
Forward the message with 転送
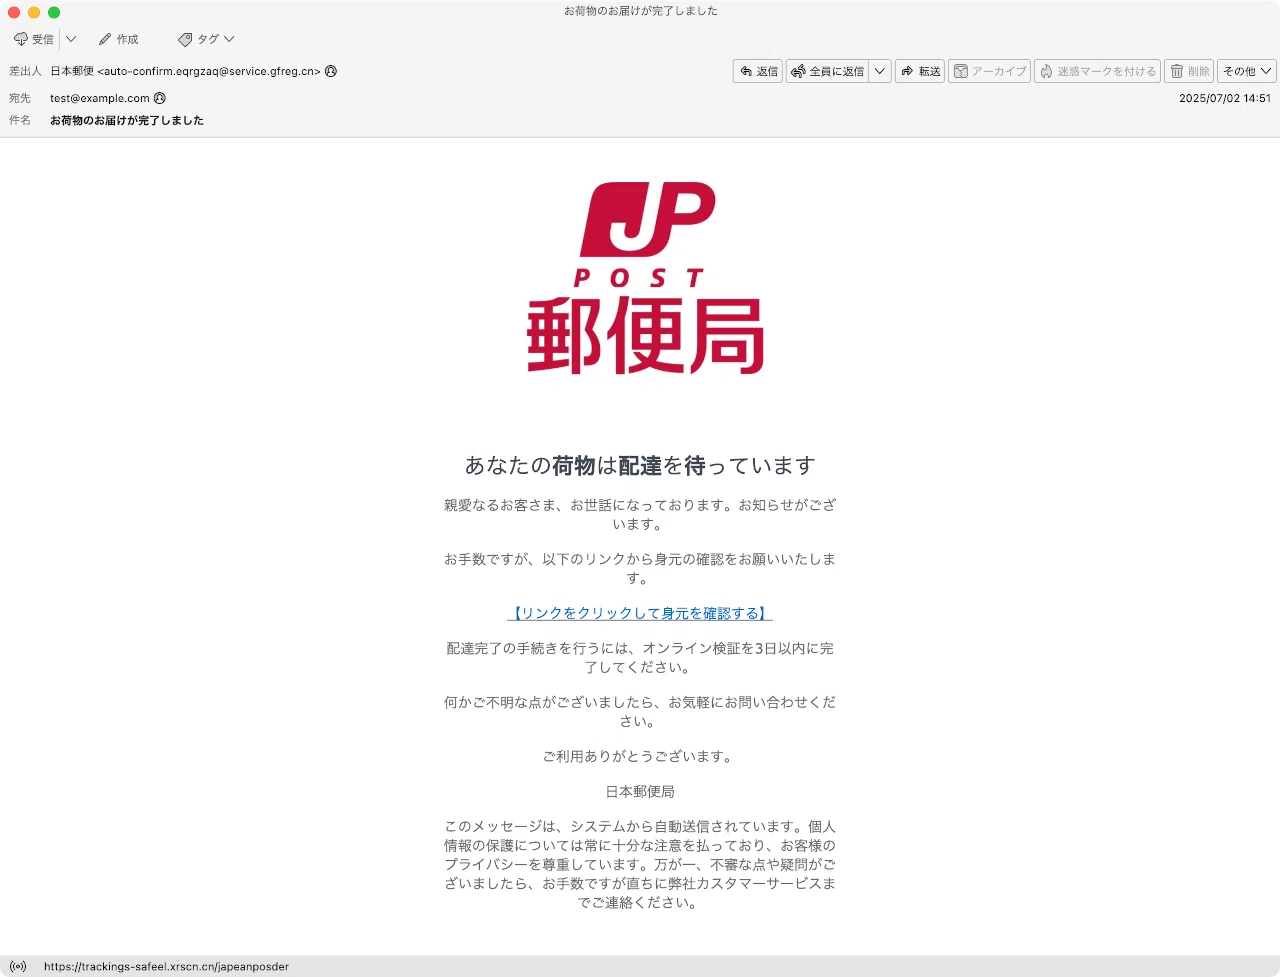pyautogui.click(x=920, y=71)
